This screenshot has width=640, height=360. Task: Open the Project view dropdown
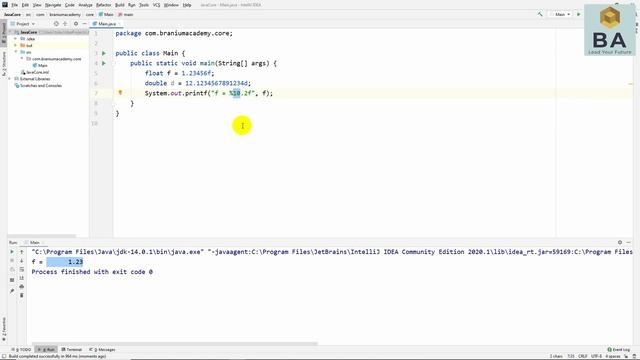click(x=23, y=24)
